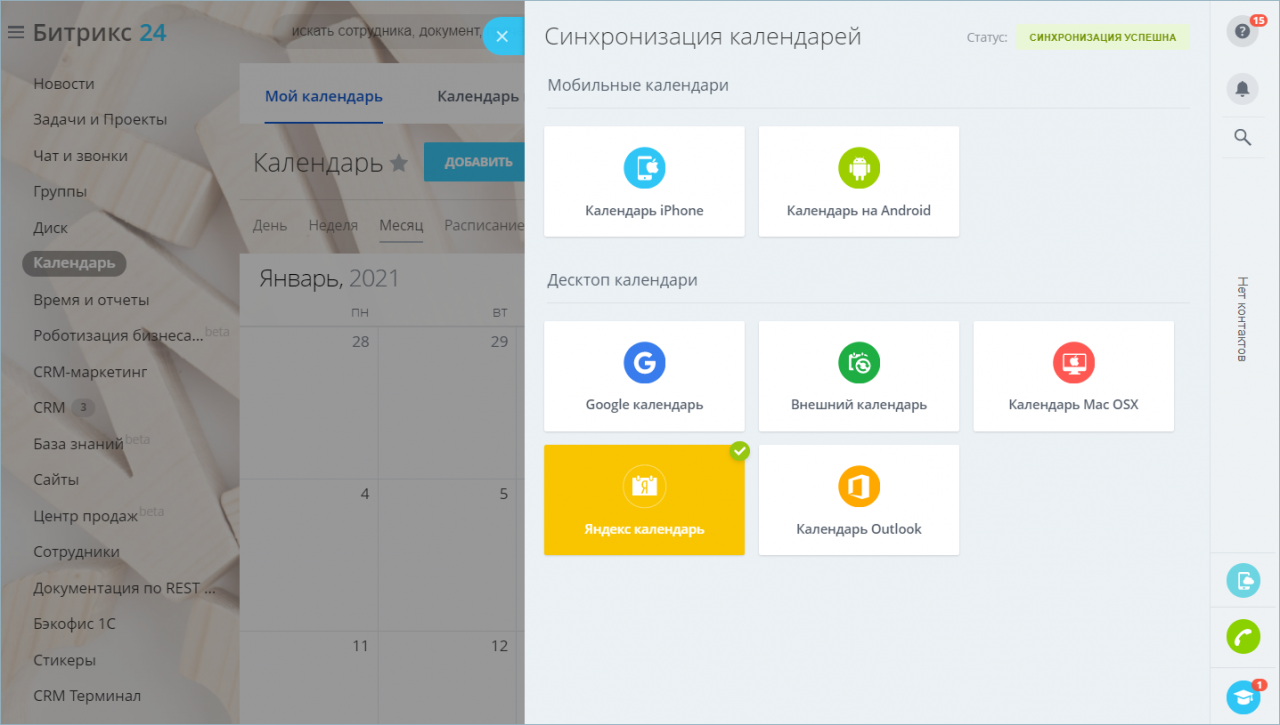Click the green connected checkmark on Яндекс календарь
This screenshot has height=725, width=1280.
(x=739, y=451)
